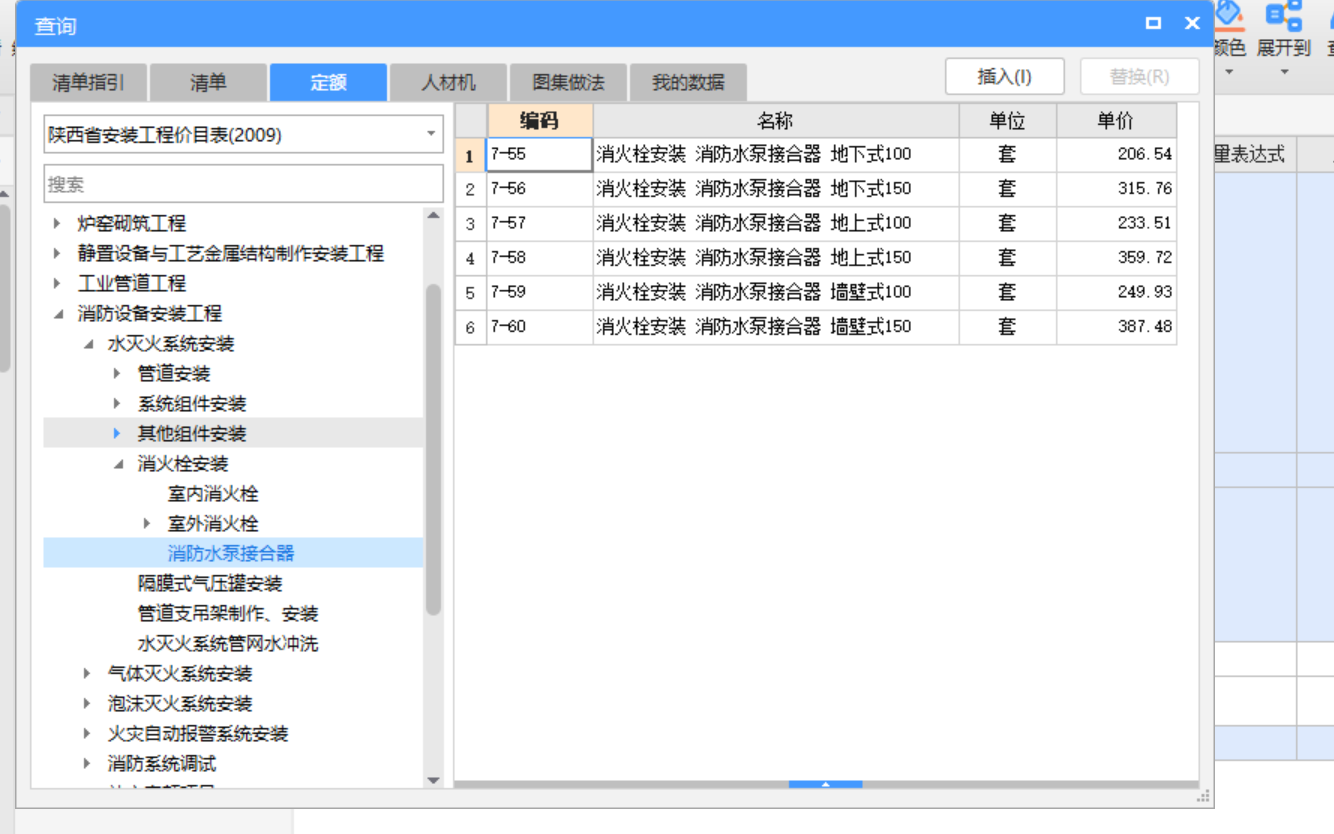This screenshot has width=1334, height=834.
Task: Collapse the 消防设备安装工程 tree node
Action: [57, 313]
